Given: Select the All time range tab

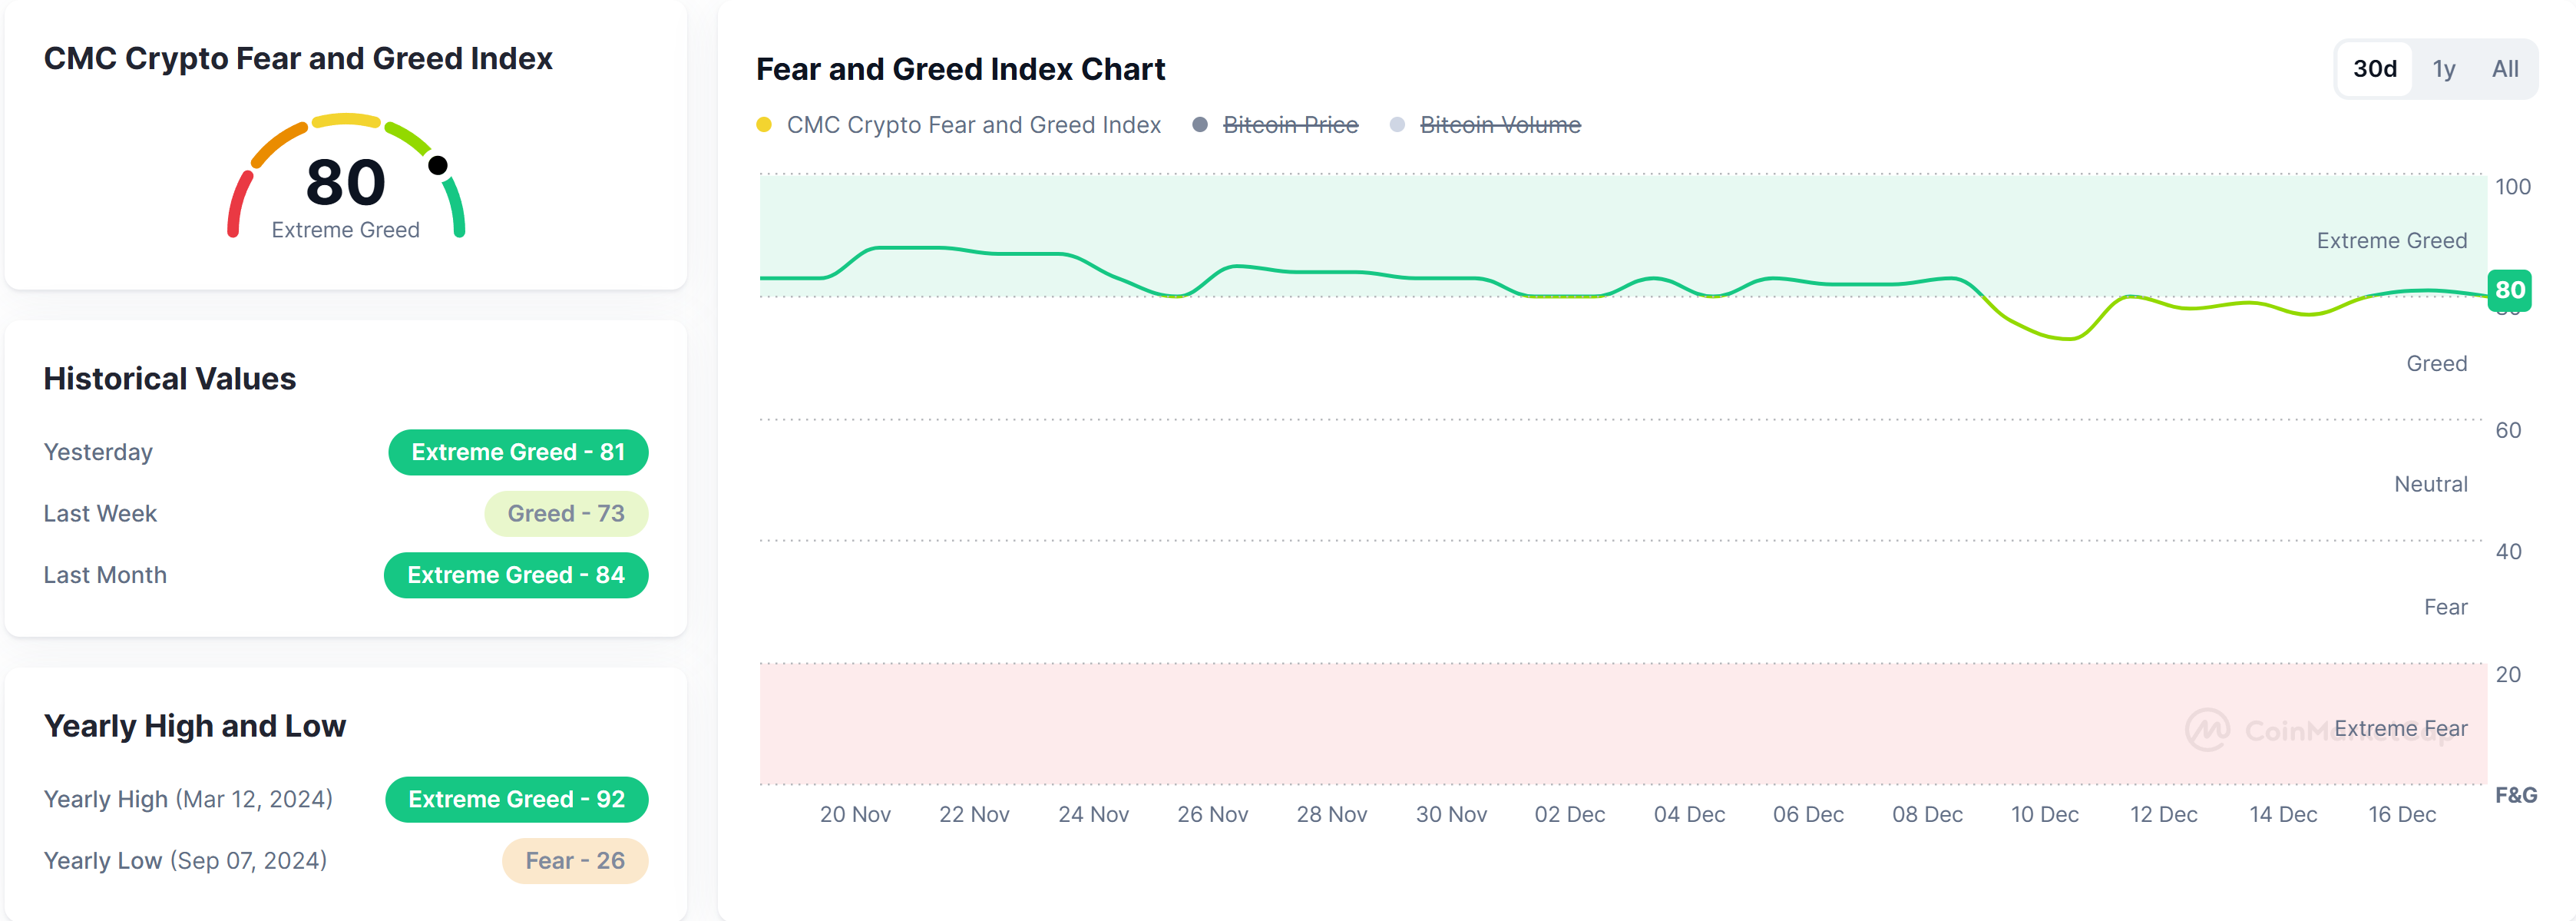Looking at the screenshot, I should tap(2504, 69).
